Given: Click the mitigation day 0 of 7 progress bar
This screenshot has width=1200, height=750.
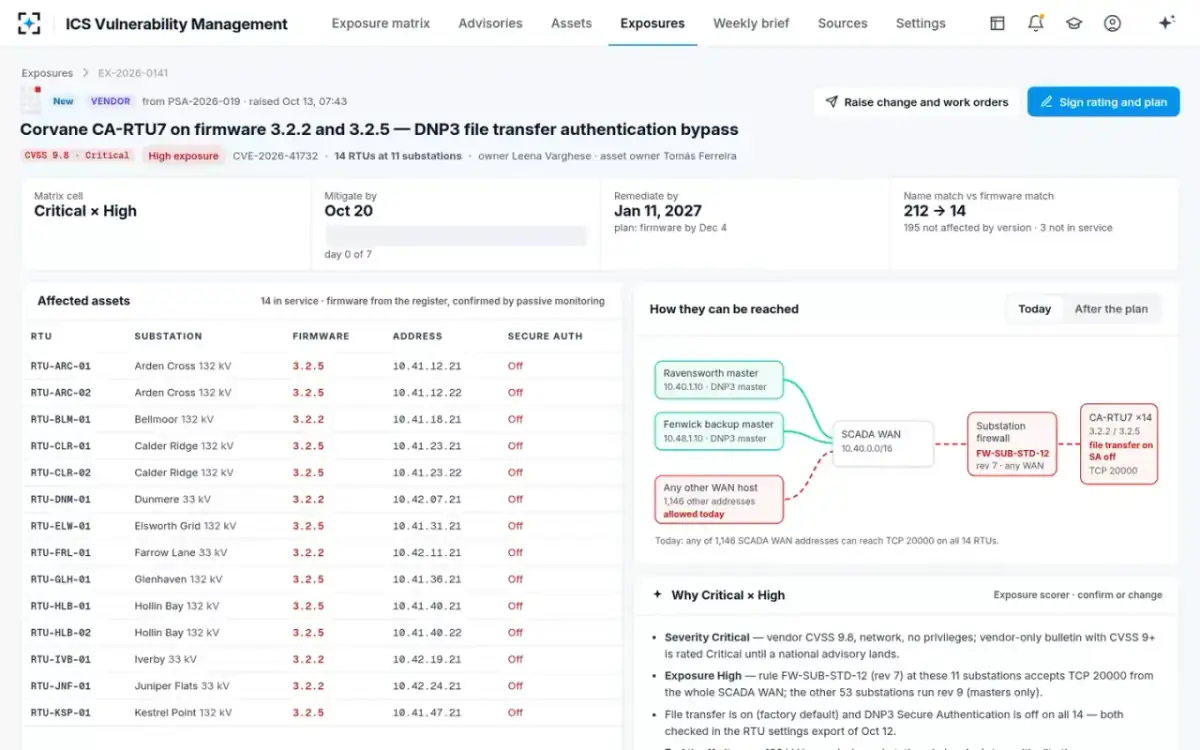Looking at the screenshot, I should click(456, 236).
